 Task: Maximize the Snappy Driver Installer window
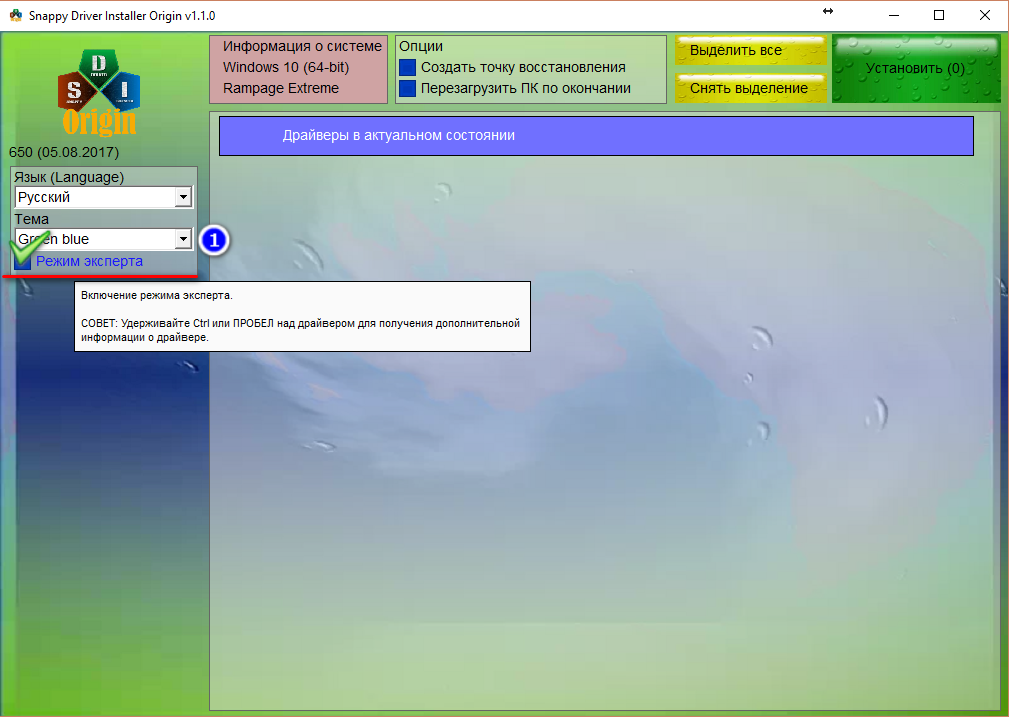938,15
